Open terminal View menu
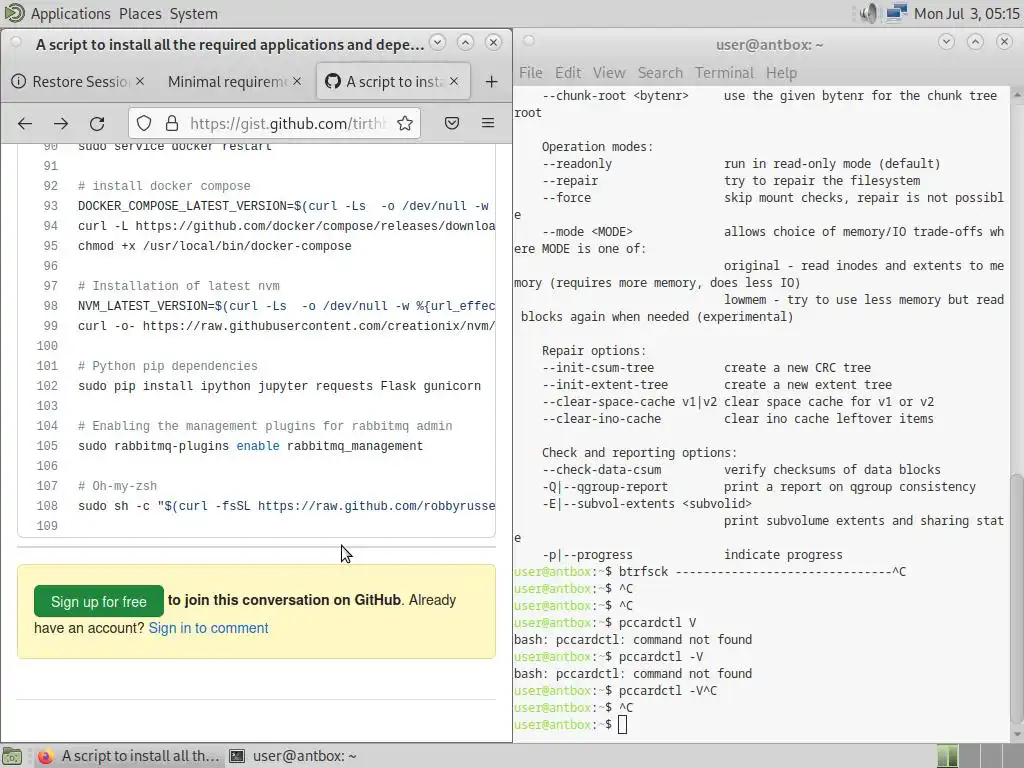 [x=609, y=72]
